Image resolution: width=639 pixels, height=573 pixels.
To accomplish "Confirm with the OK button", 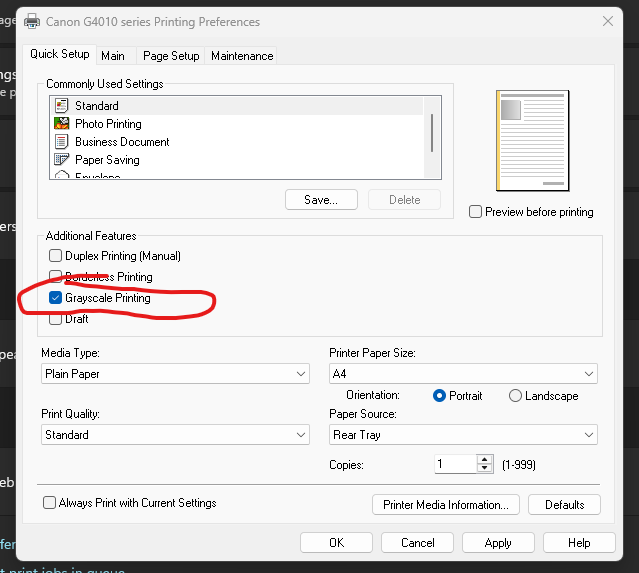I will point(336,542).
